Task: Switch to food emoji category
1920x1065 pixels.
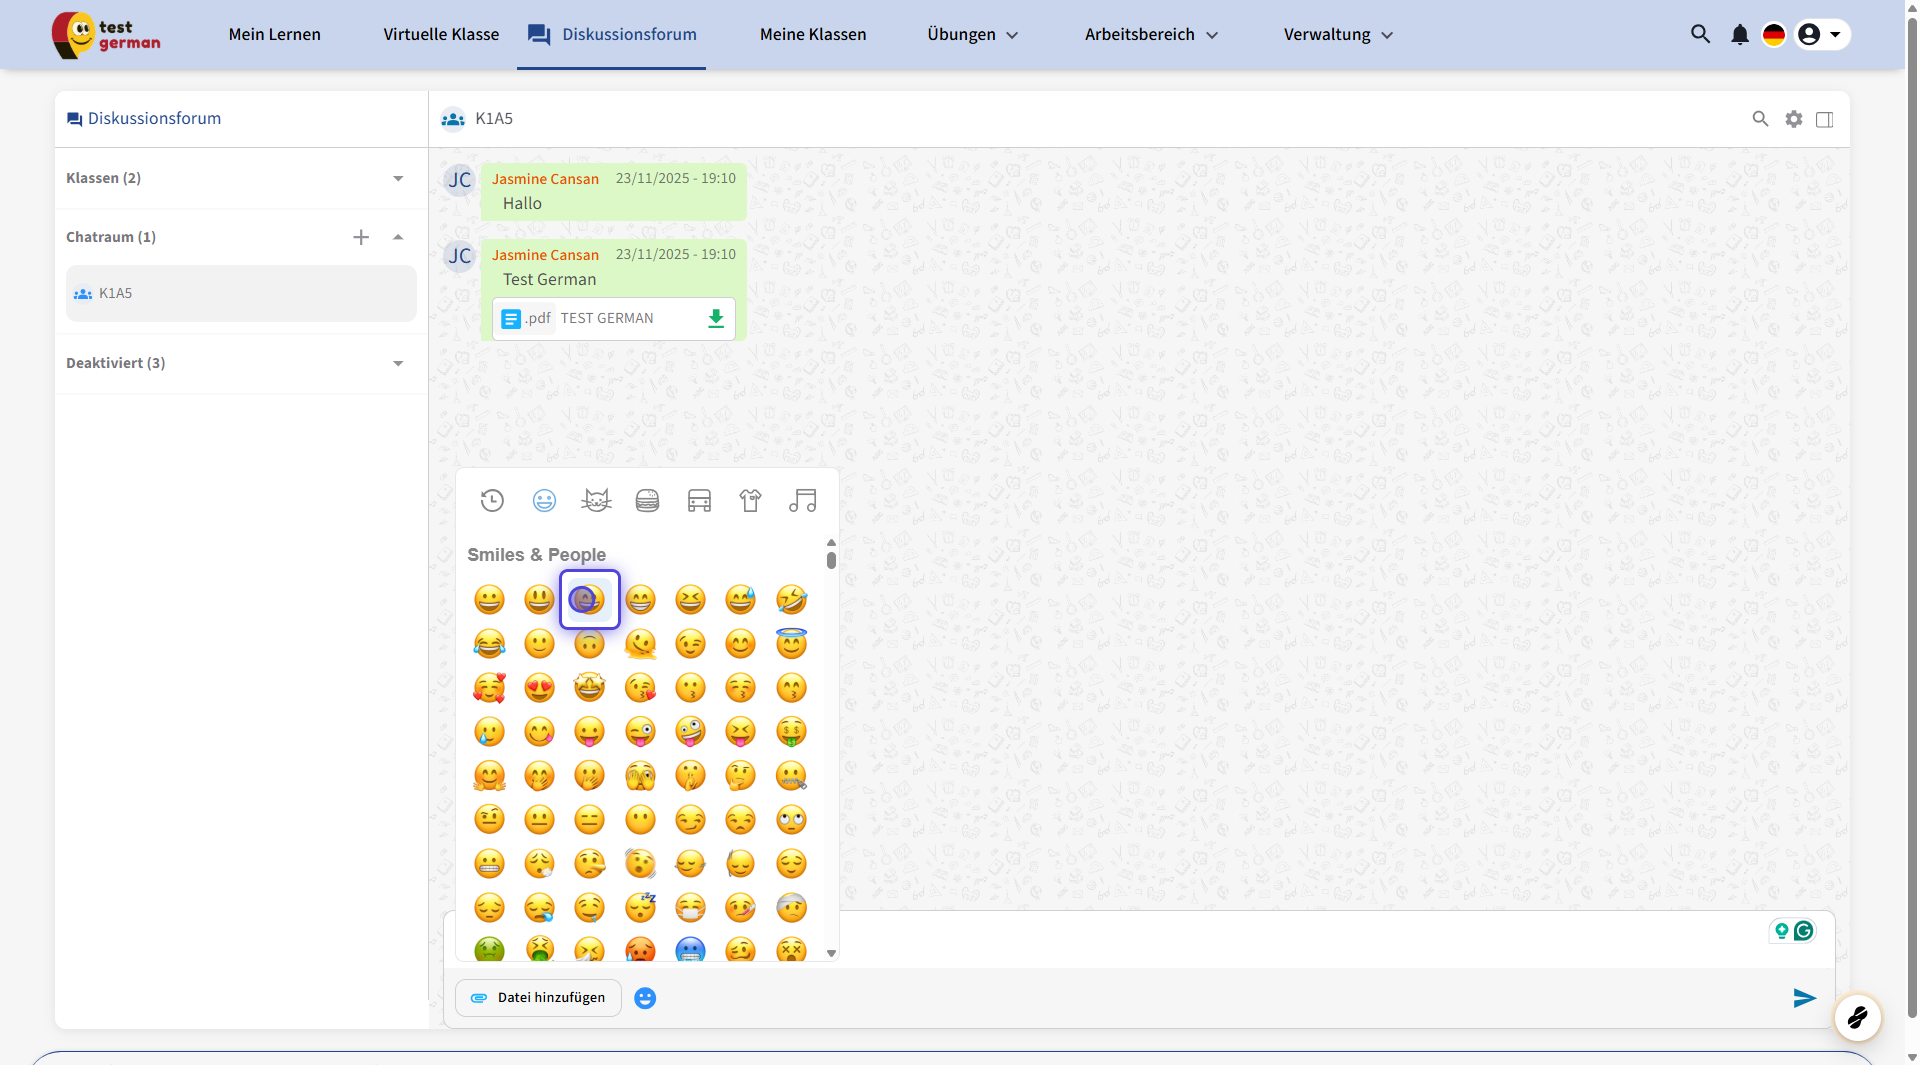Action: click(x=647, y=501)
